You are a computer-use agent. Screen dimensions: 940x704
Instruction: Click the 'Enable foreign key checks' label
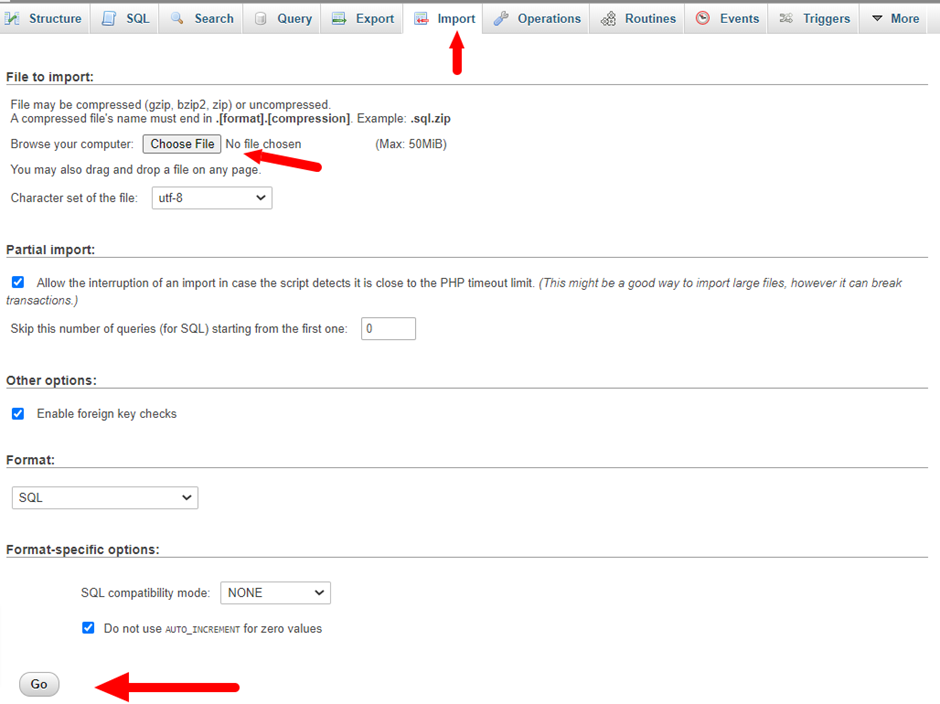107,414
